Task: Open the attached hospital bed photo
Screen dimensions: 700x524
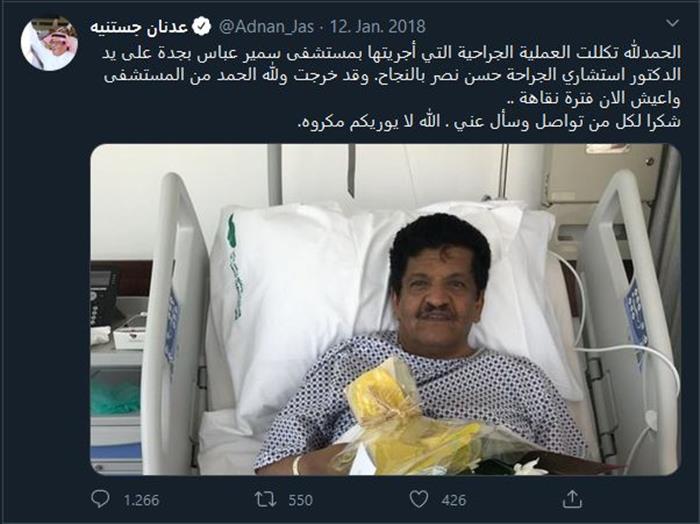Action: pos(386,309)
